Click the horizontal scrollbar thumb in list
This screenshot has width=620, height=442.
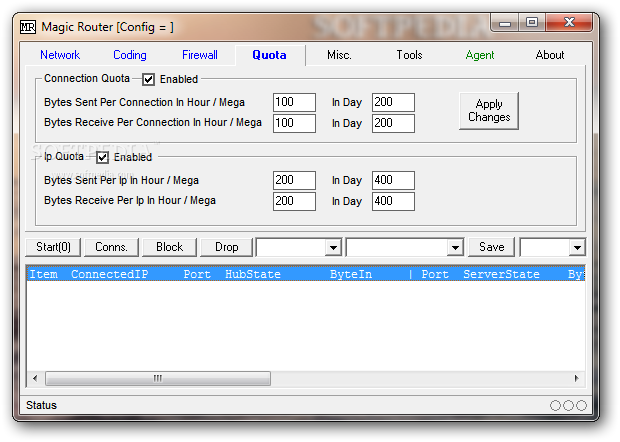tap(158, 378)
